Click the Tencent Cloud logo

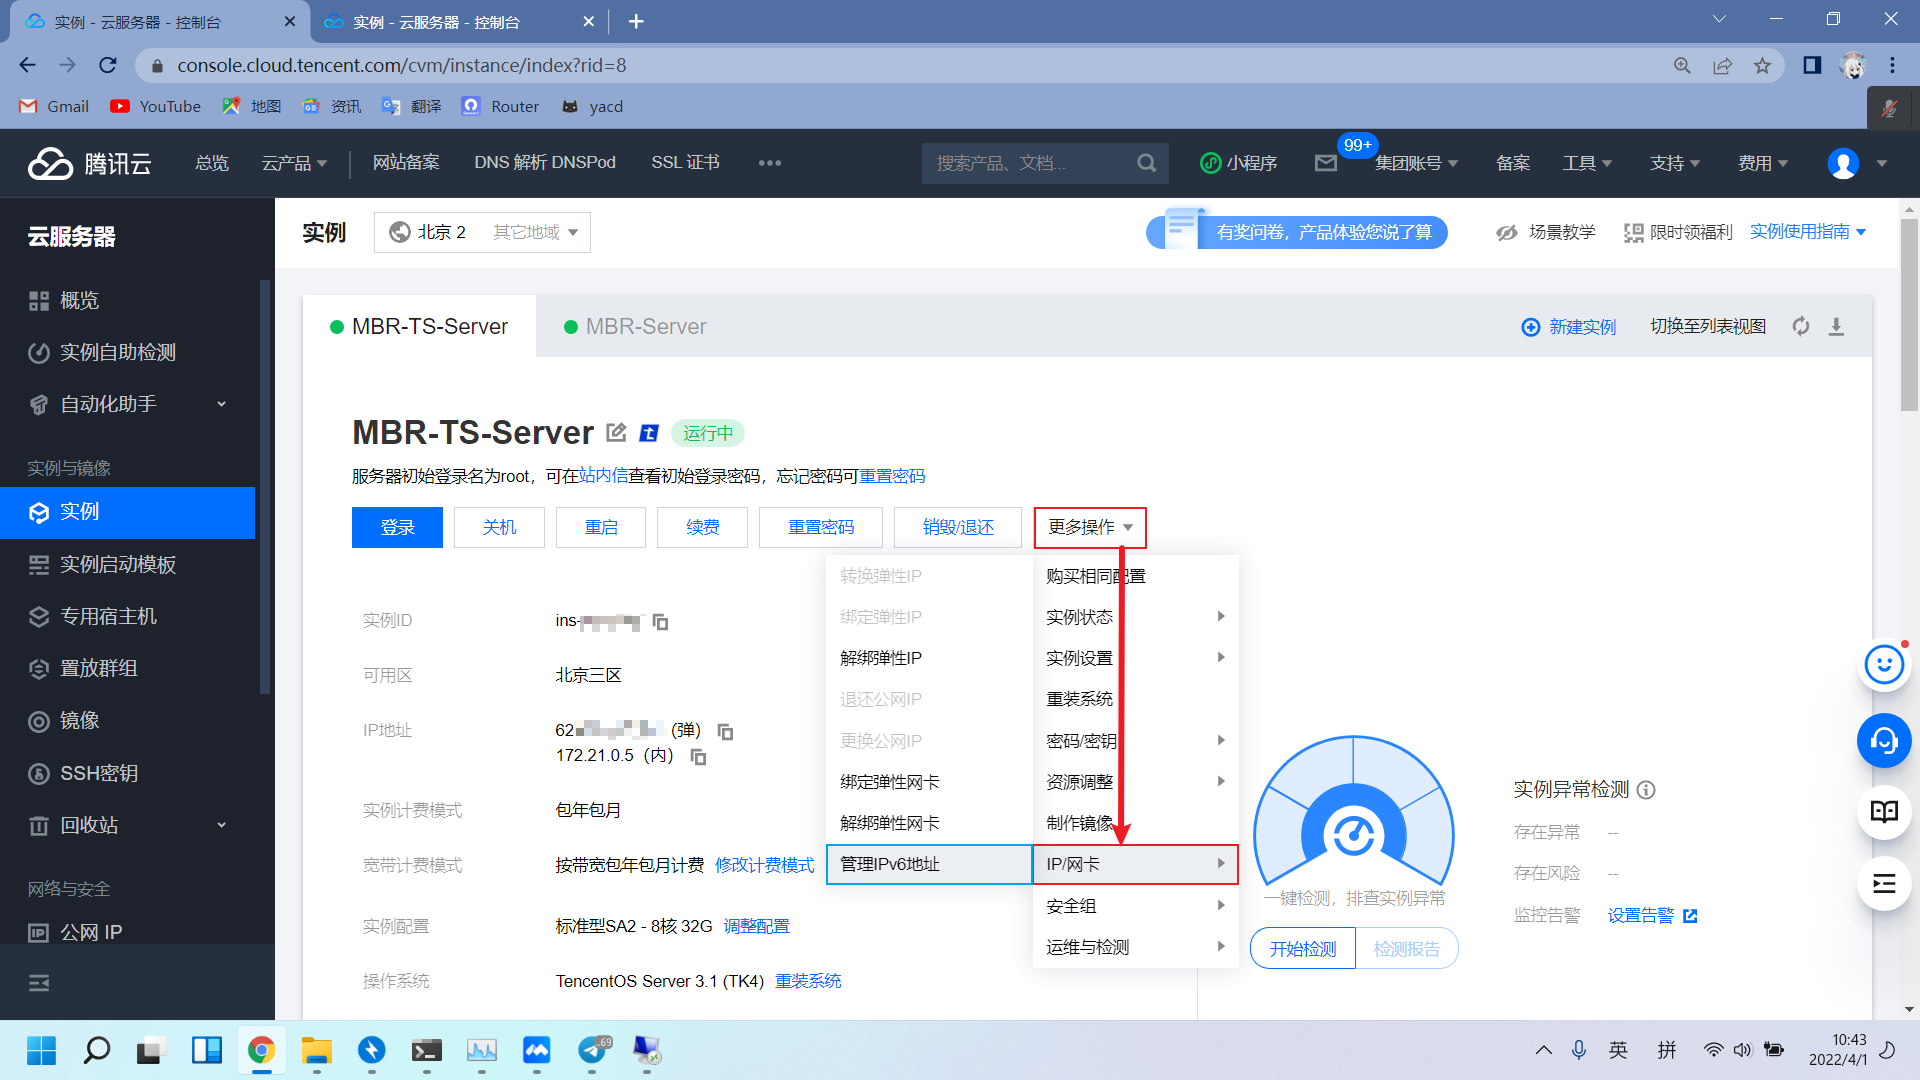89,163
